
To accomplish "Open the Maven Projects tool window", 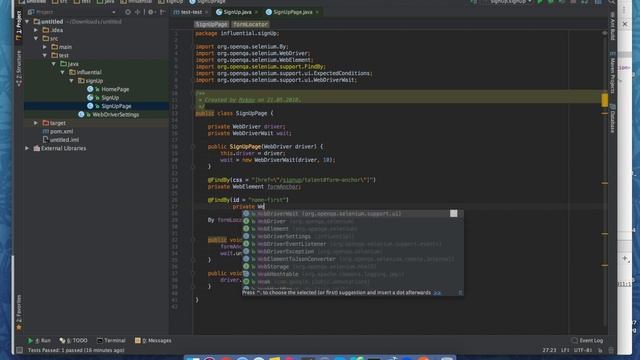I will tap(613, 73).
